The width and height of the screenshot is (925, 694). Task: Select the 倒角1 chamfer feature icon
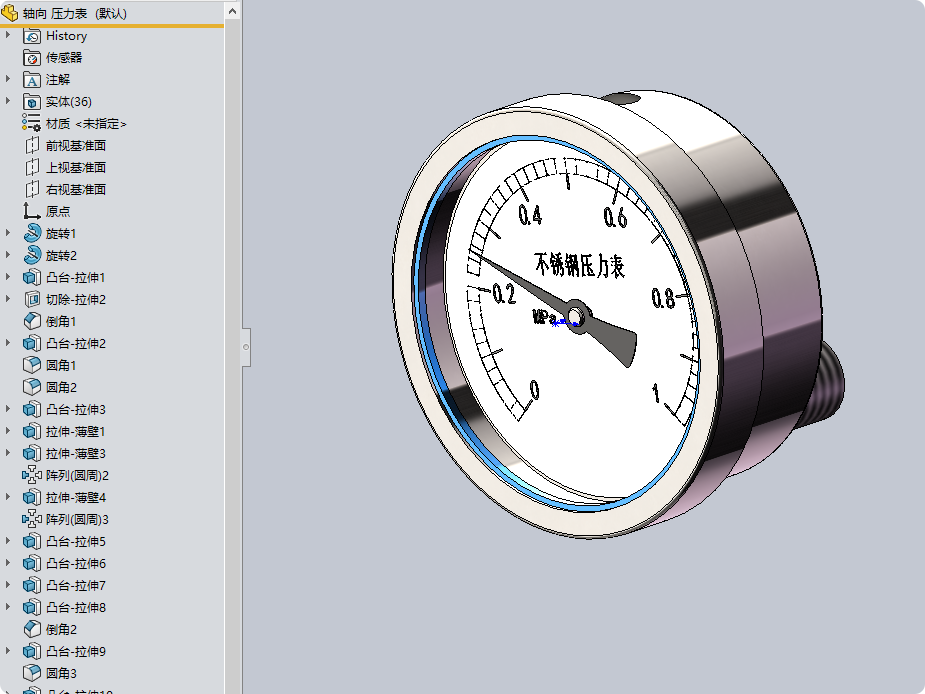[x=32, y=322]
